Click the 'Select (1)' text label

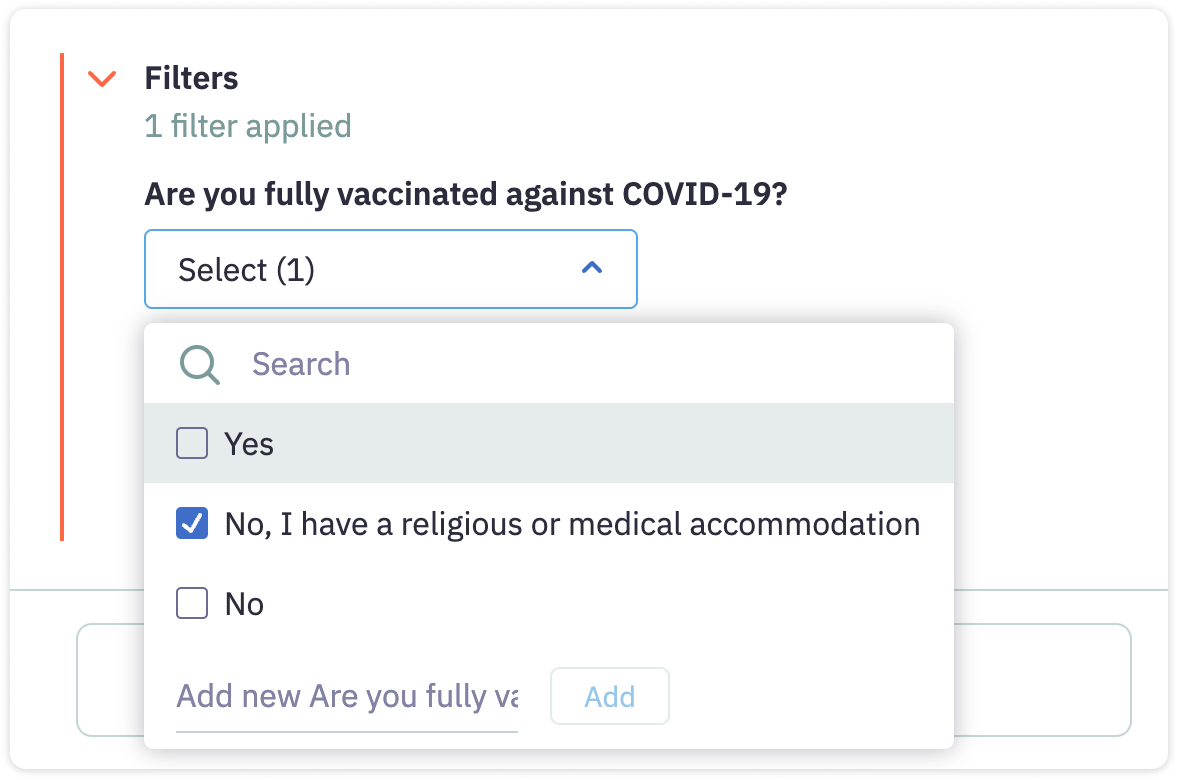coord(246,269)
